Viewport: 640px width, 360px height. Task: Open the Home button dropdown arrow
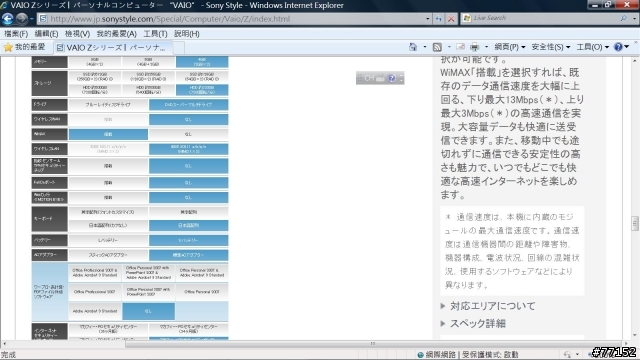(425, 47)
